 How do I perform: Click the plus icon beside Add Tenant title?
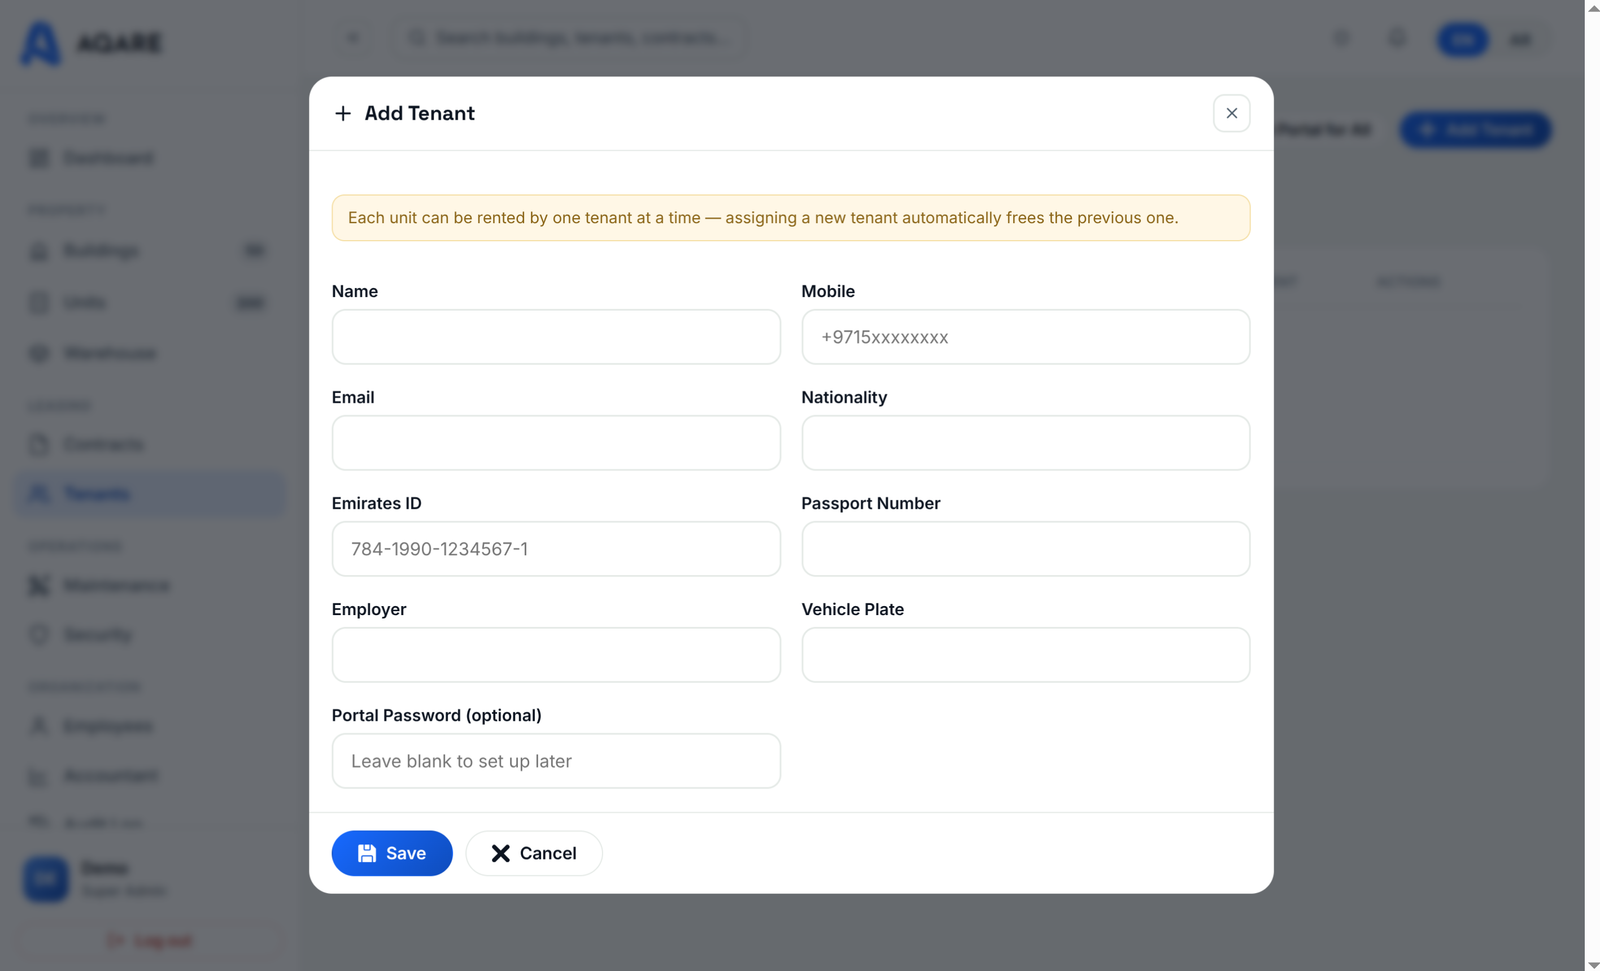pyautogui.click(x=343, y=114)
